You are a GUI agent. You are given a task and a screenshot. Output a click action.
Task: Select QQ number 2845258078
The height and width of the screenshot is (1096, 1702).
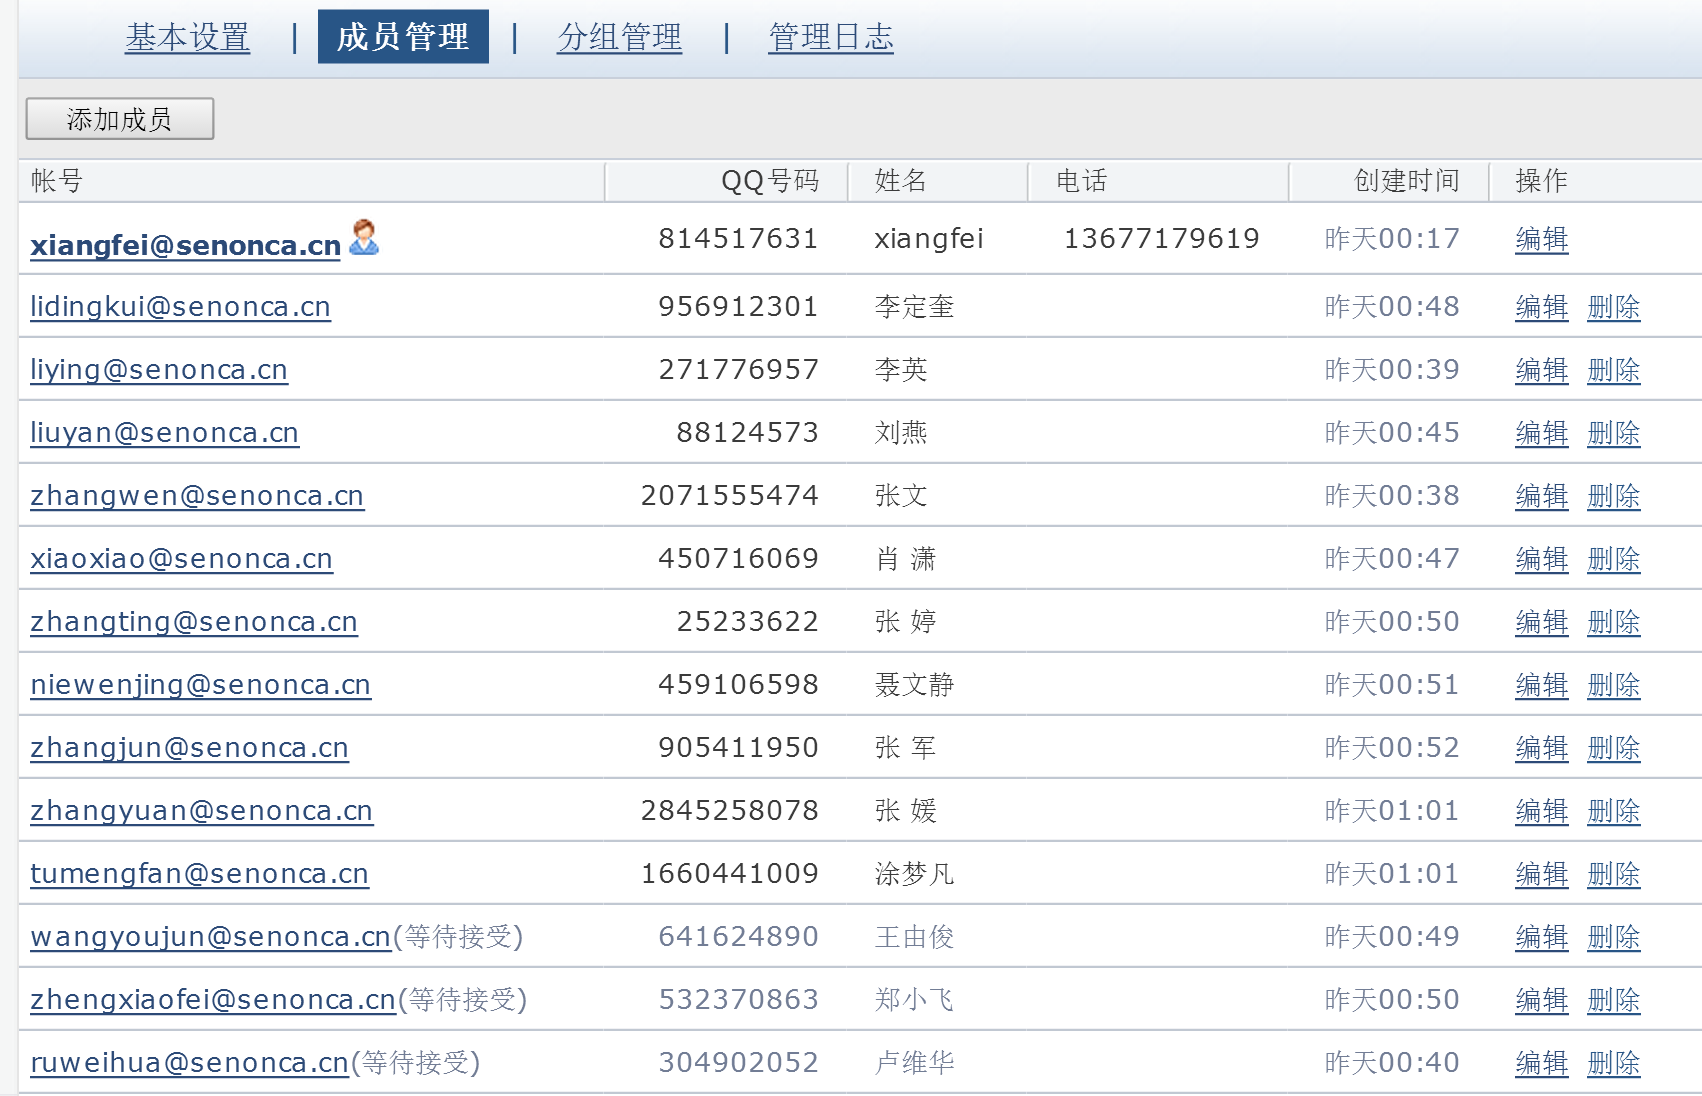[x=730, y=811]
